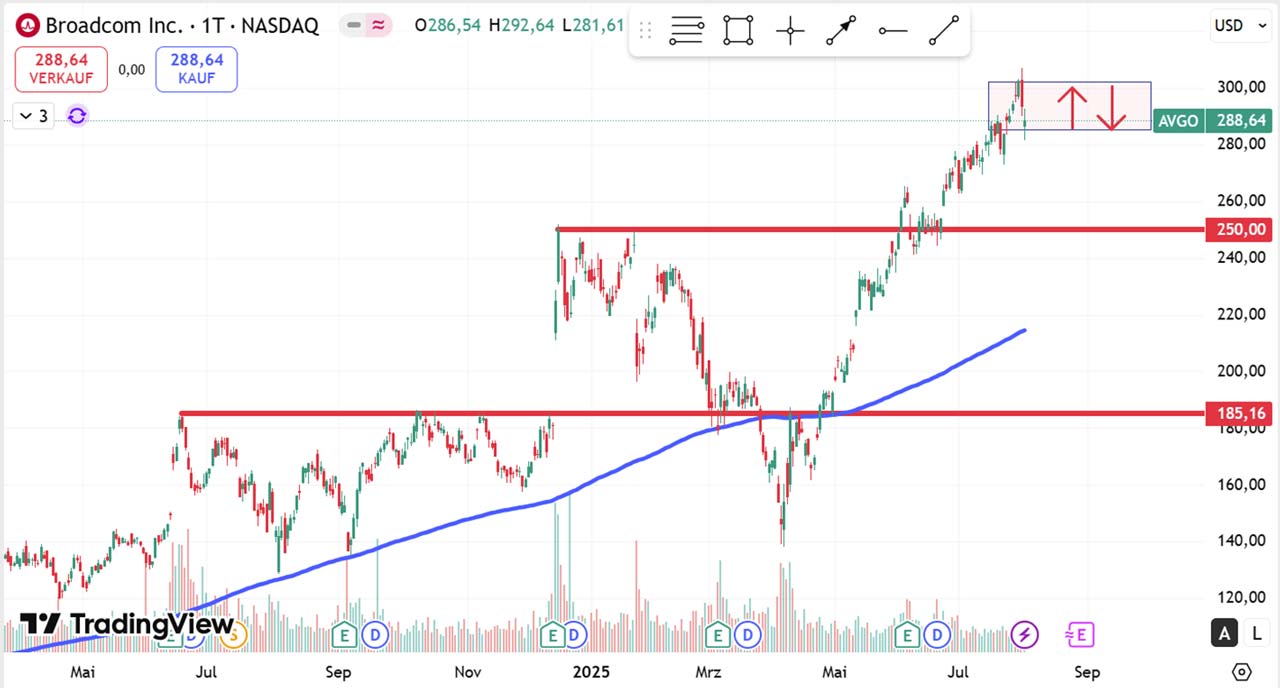Click the purple lightning news marker

point(1025,634)
